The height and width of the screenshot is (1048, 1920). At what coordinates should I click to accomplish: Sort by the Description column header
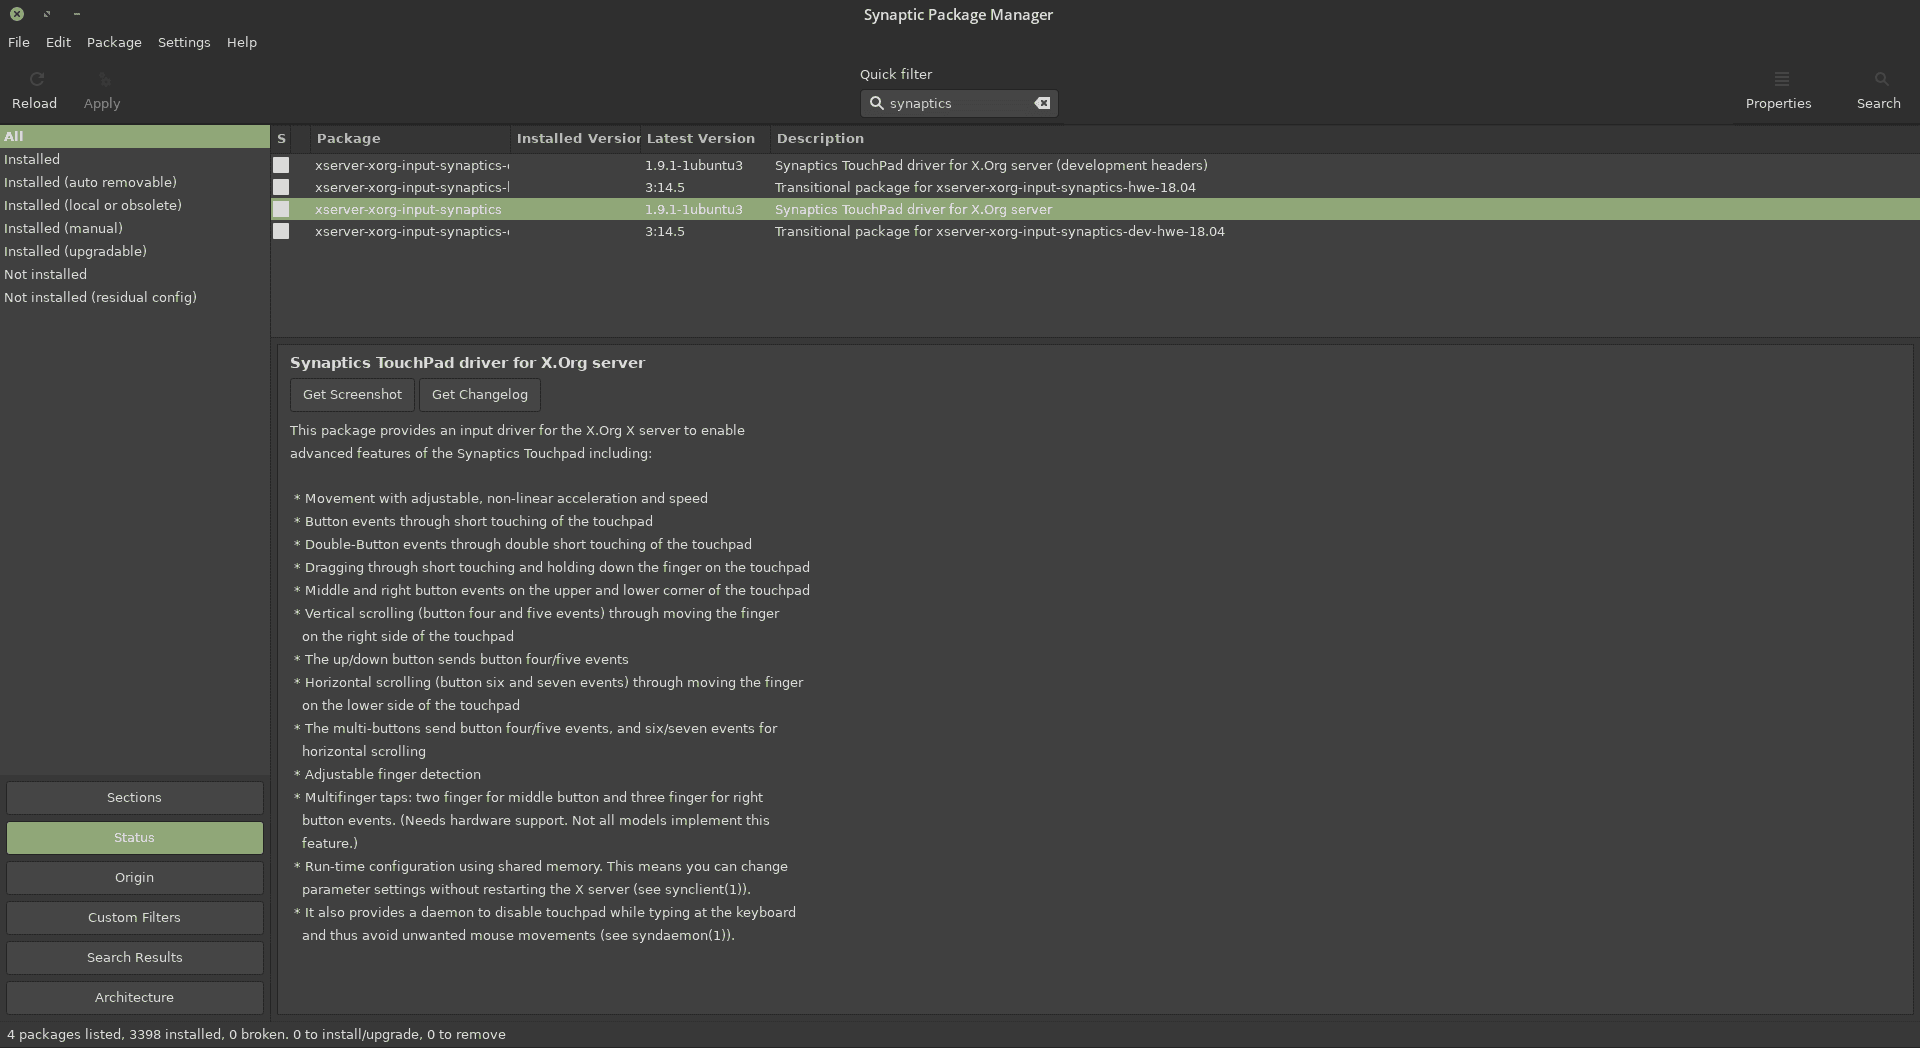(1345, 138)
